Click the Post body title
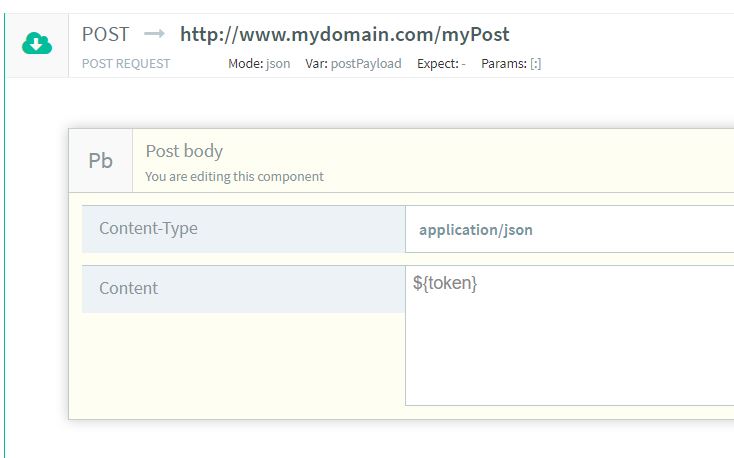This screenshot has width=734, height=458. point(184,151)
